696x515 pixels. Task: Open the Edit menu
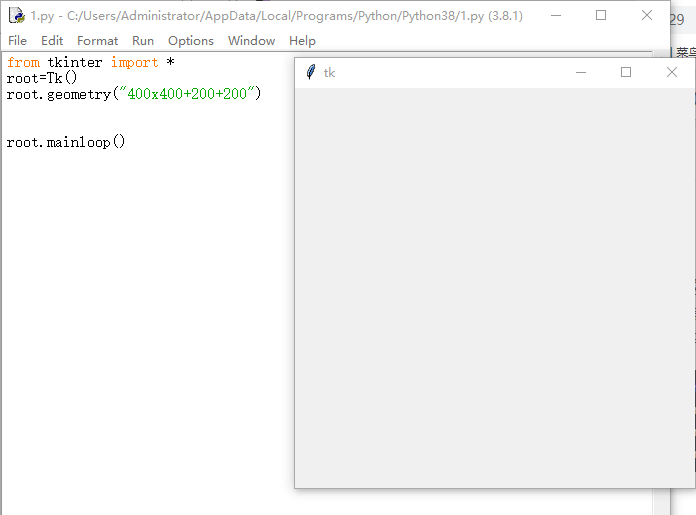pyautogui.click(x=52, y=41)
